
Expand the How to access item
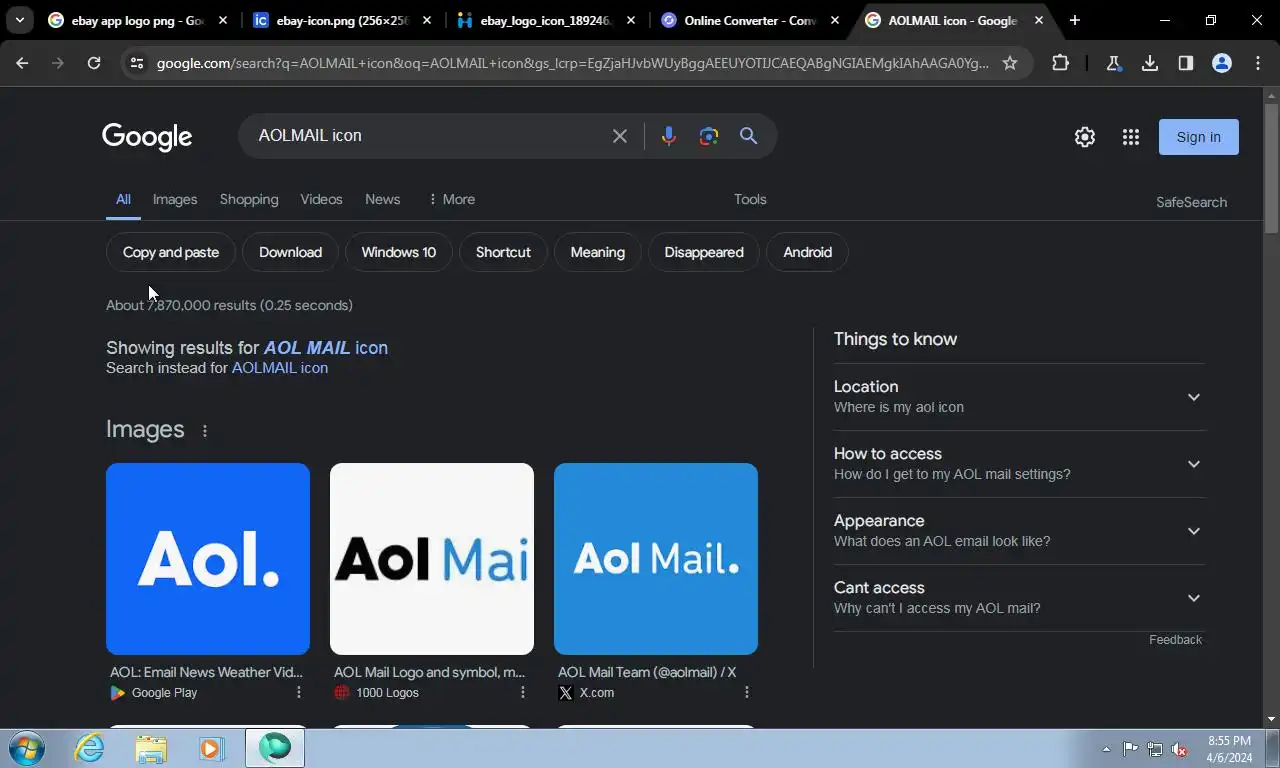pos(1018,464)
